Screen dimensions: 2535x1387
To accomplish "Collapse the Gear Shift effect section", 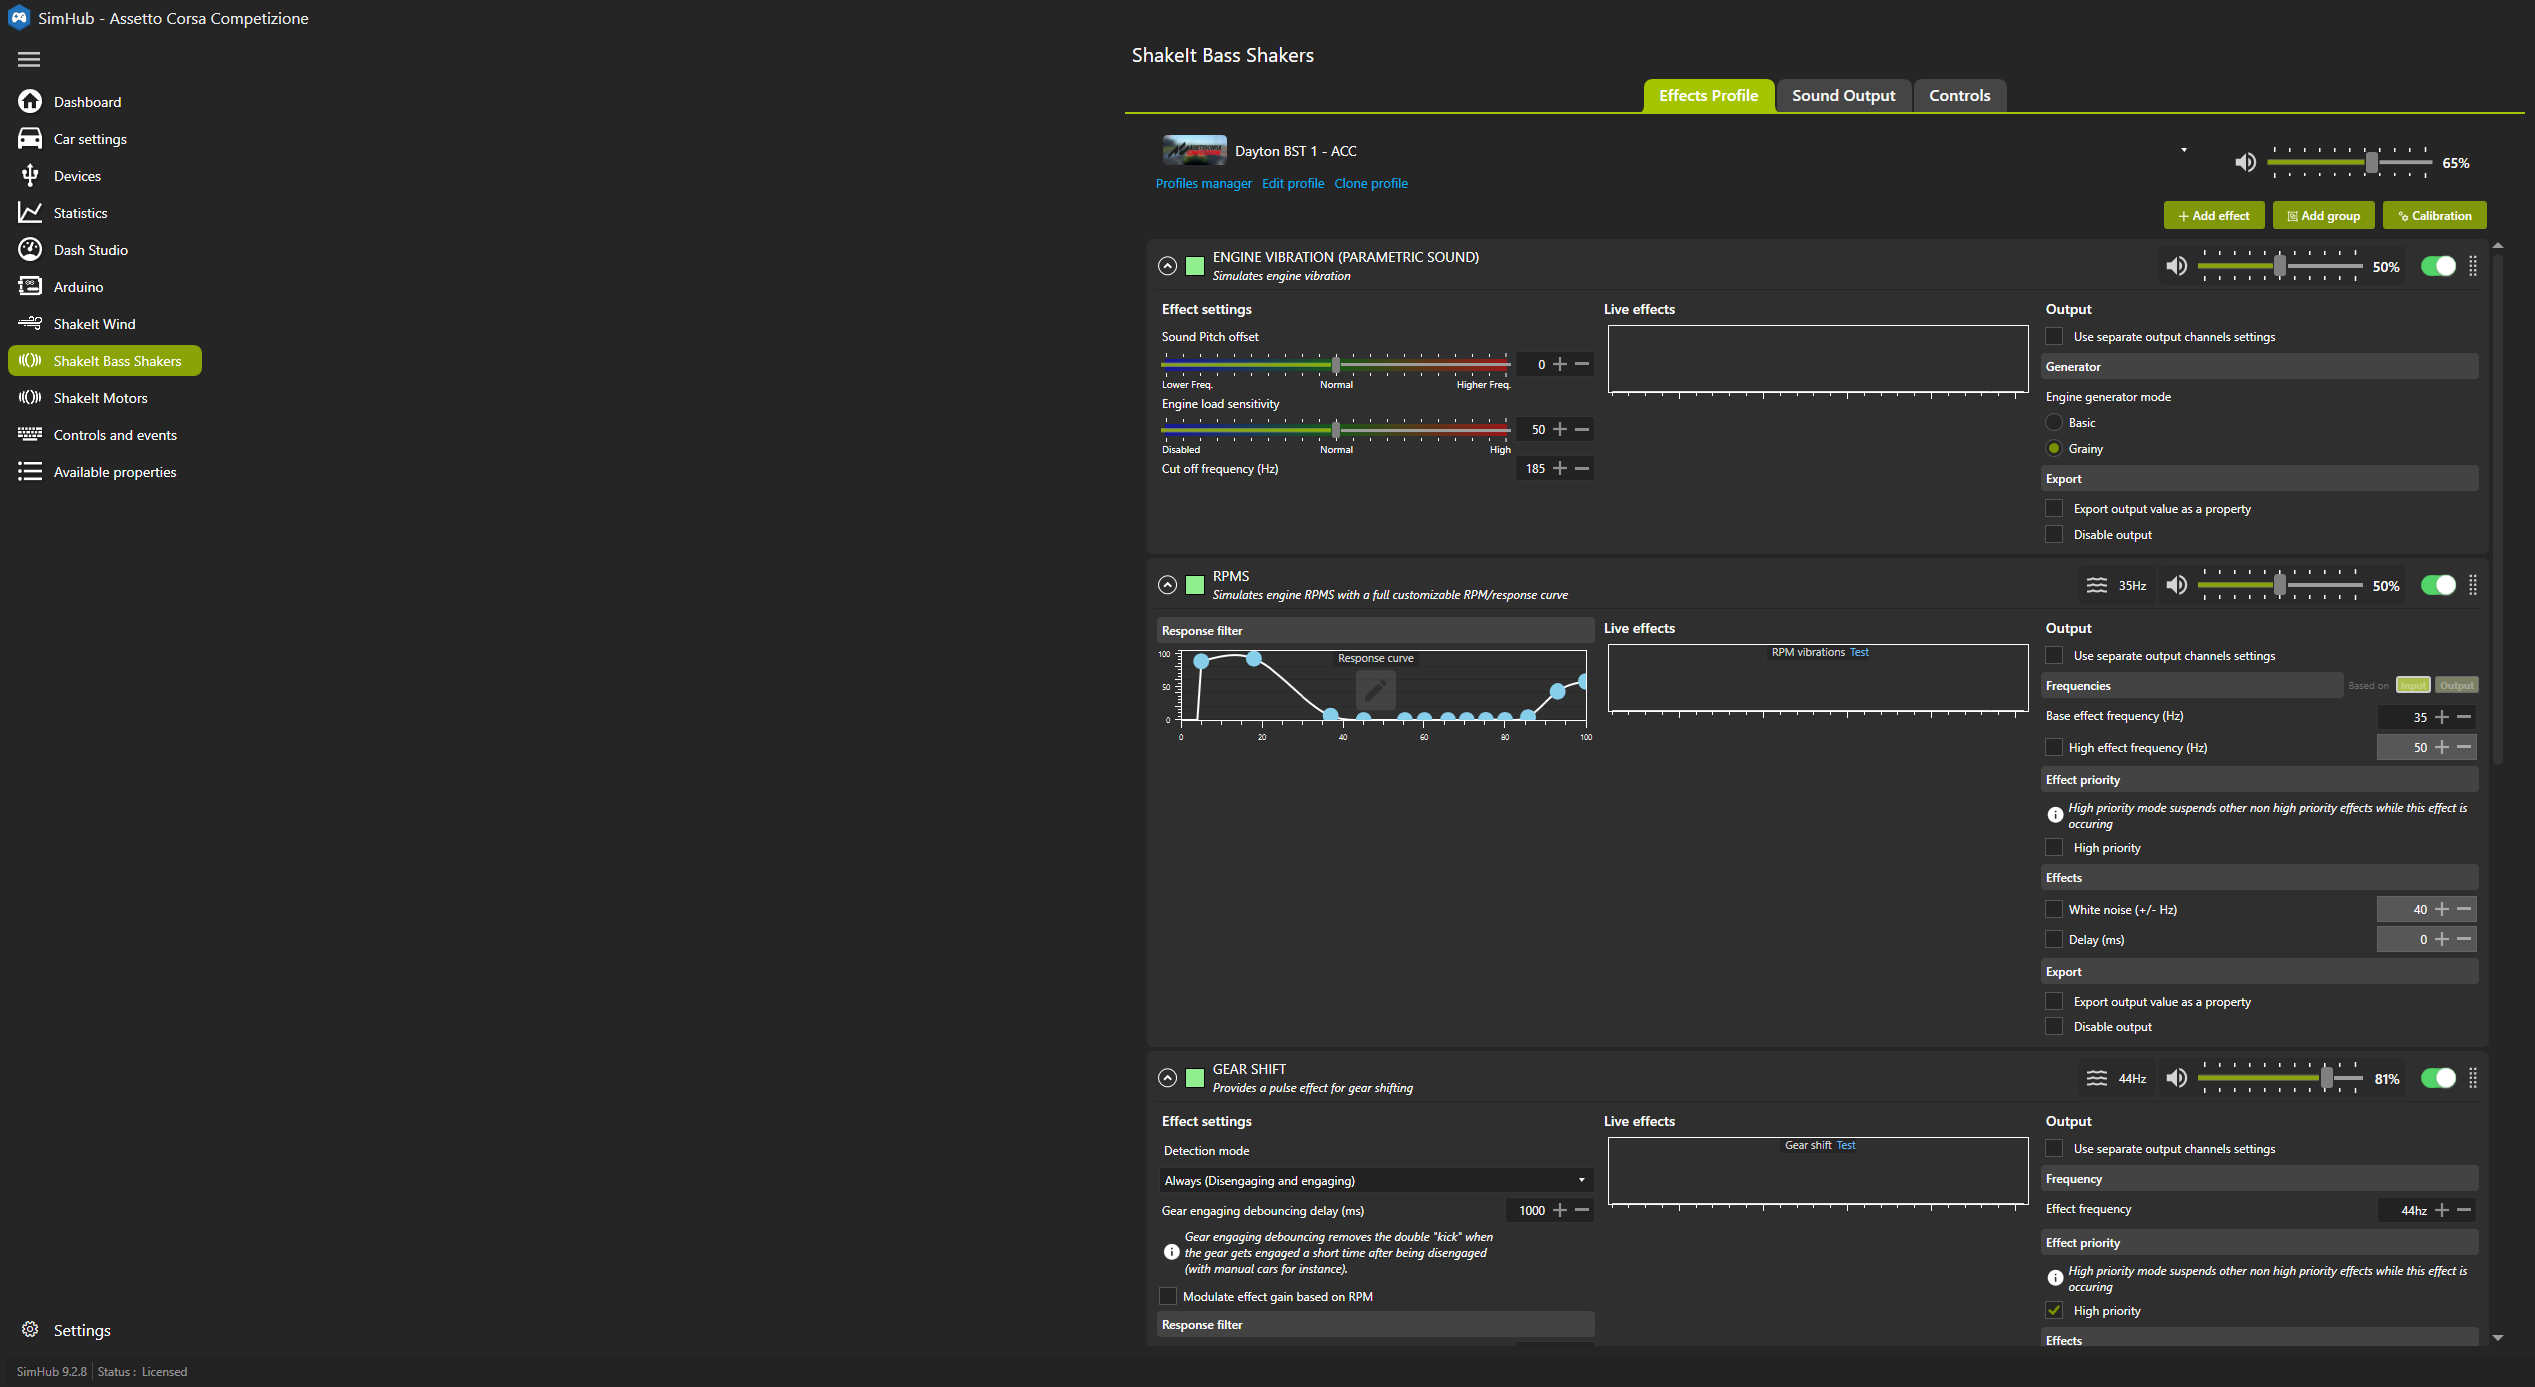I will pyautogui.click(x=1167, y=1078).
